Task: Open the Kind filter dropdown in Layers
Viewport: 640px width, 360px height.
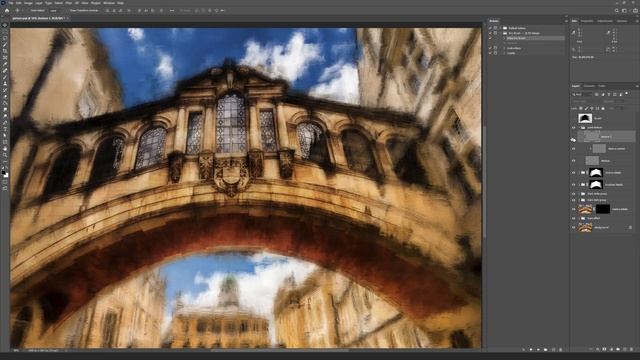Action: 582,94
